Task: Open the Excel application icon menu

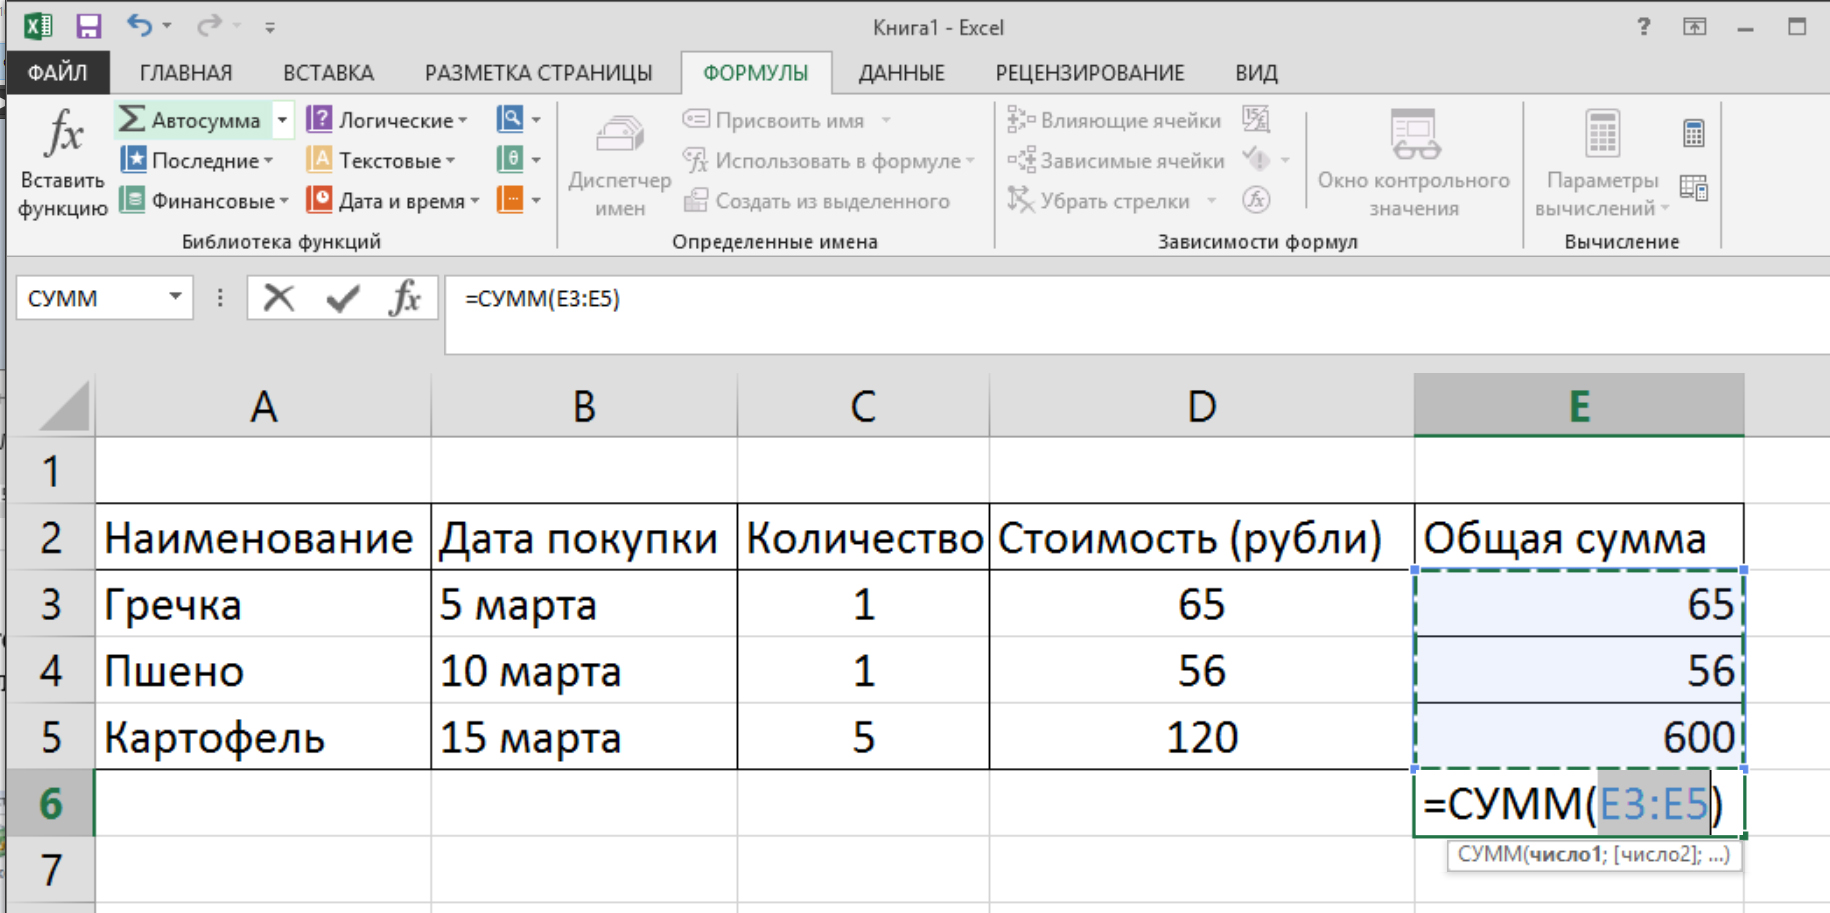Action: tap(38, 26)
